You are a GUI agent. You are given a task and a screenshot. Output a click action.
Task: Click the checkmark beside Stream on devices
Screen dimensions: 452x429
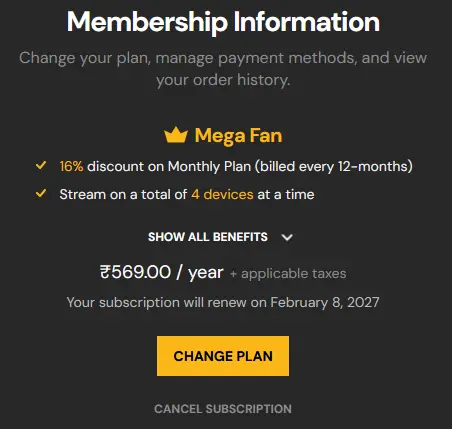(x=41, y=193)
